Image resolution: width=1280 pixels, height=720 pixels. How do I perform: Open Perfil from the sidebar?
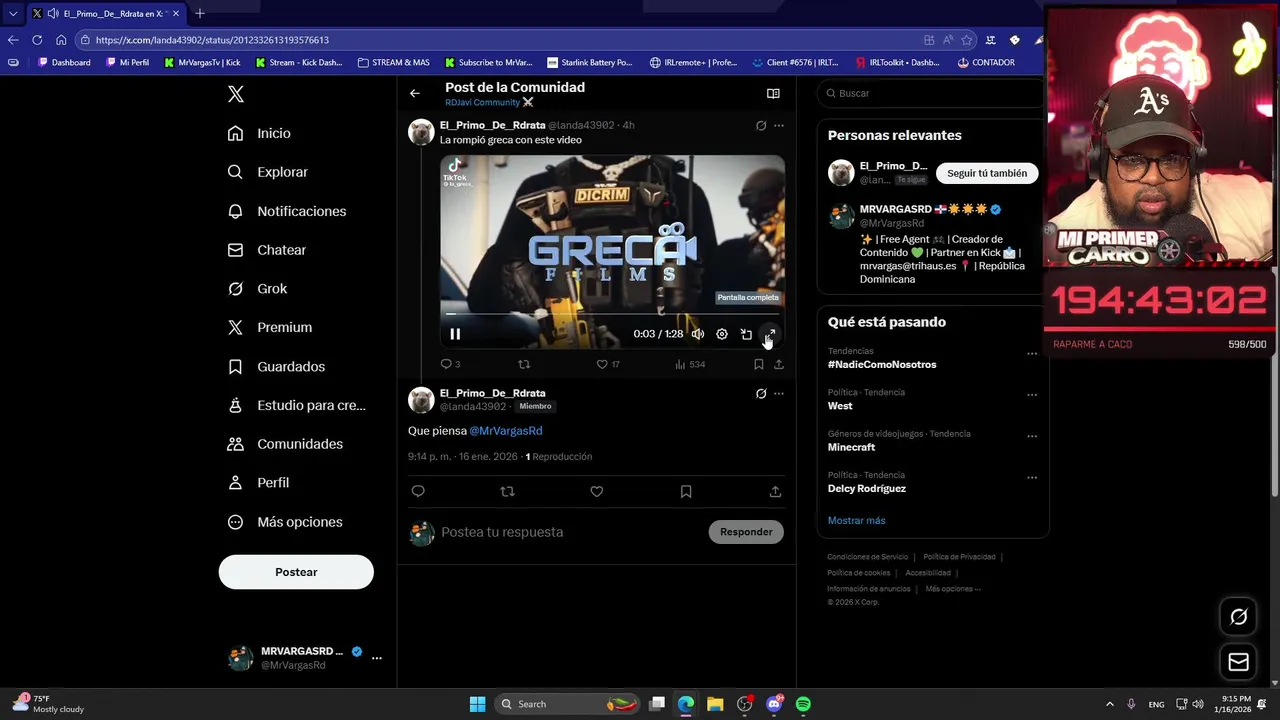(x=258, y=483)
